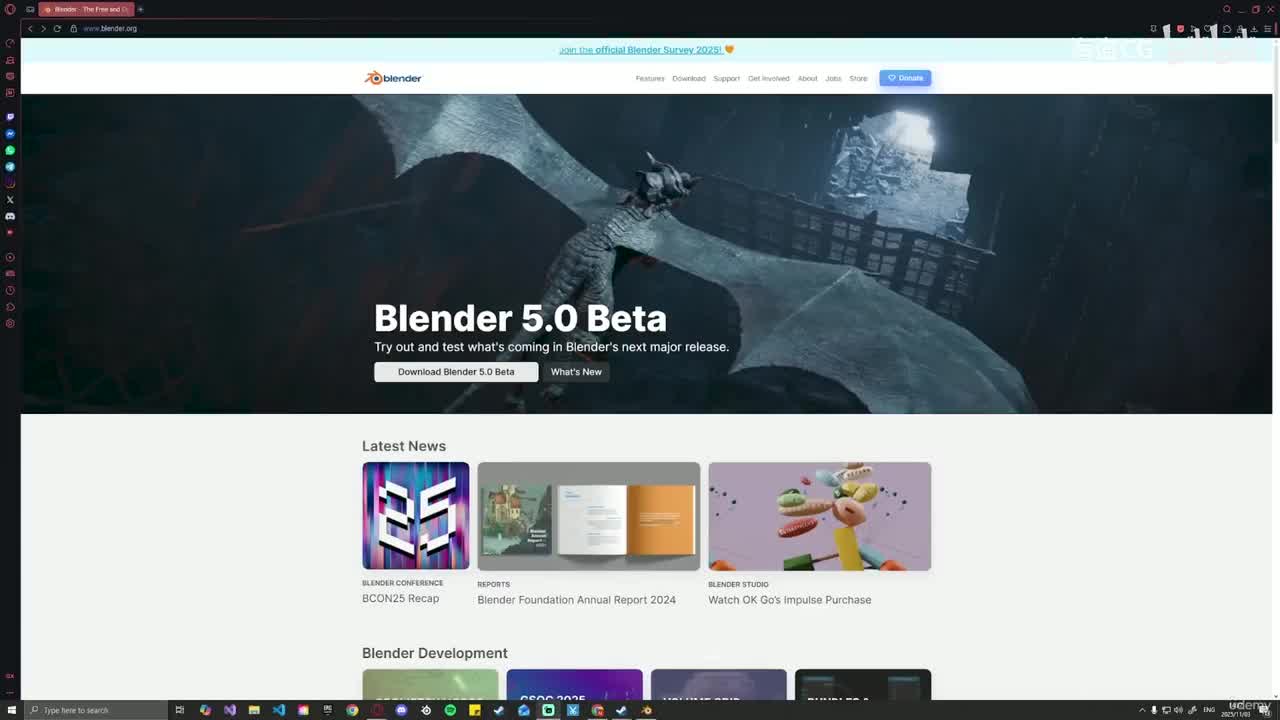Click the ENG language indicator in tray

(1209, 710)
